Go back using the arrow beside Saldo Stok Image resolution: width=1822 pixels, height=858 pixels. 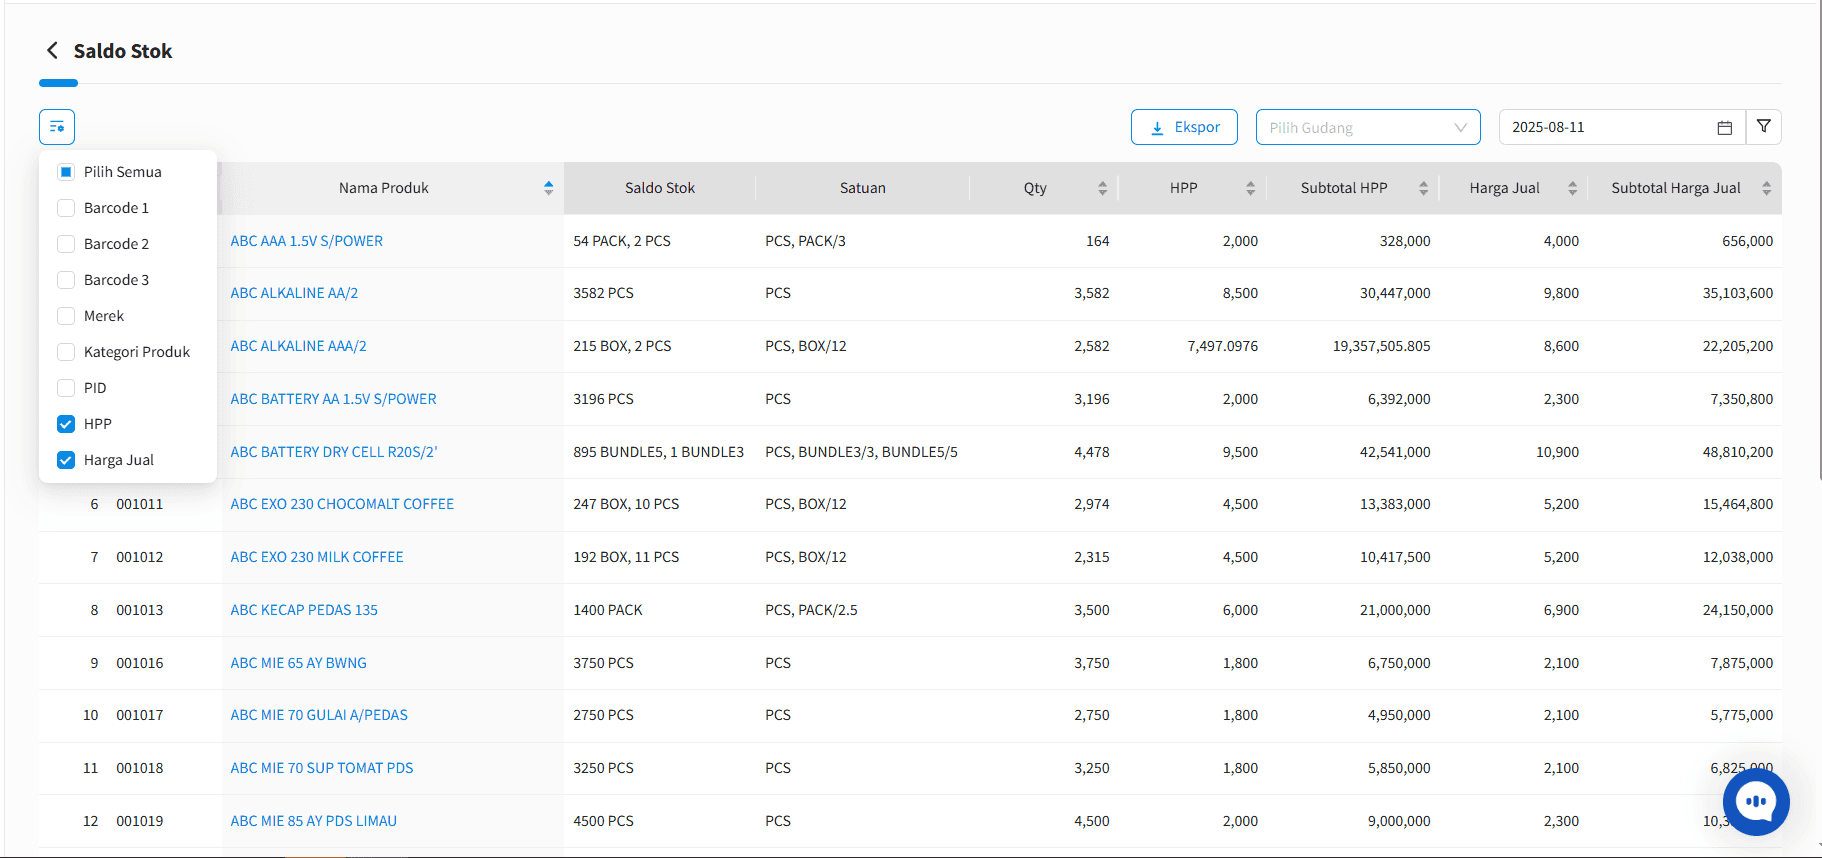pyautogui.click(x=52, y=51)
